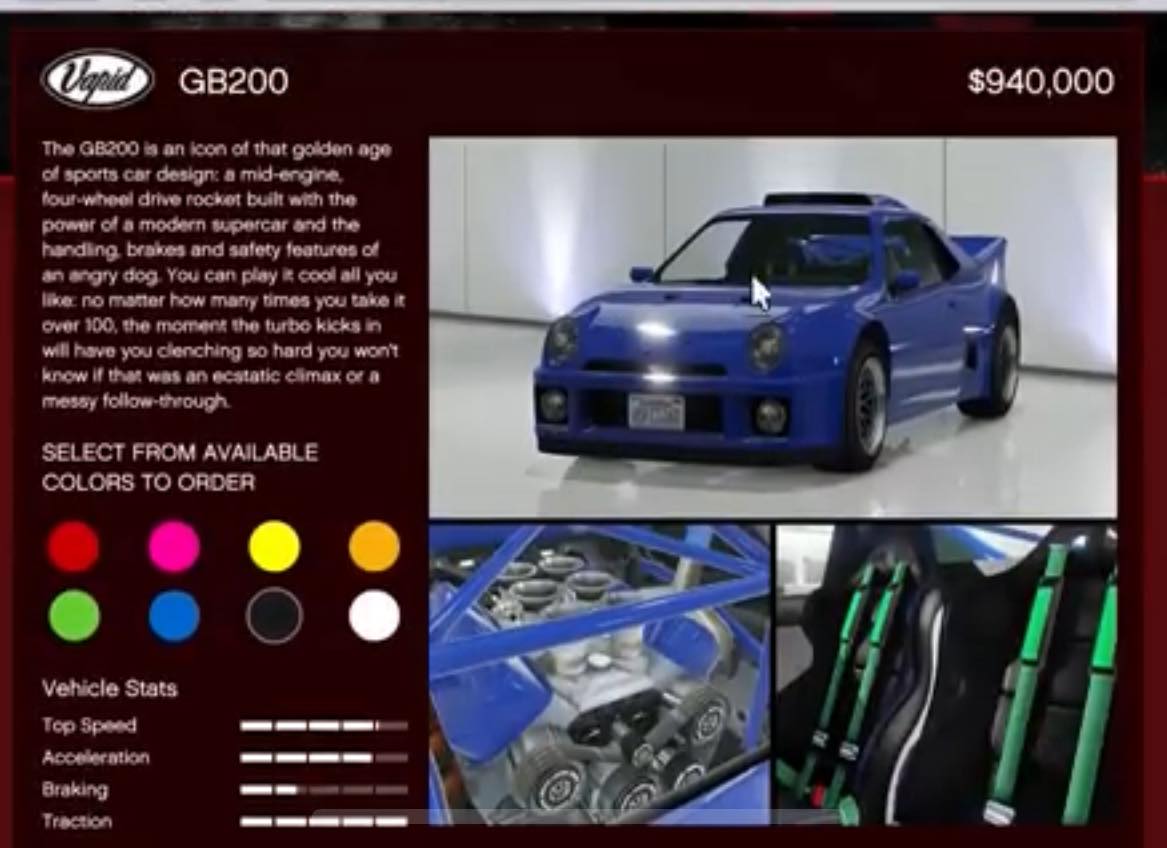Click the Traction stat bar
The width and height of the screenshot is (1167, 848).
pos(324,822)
